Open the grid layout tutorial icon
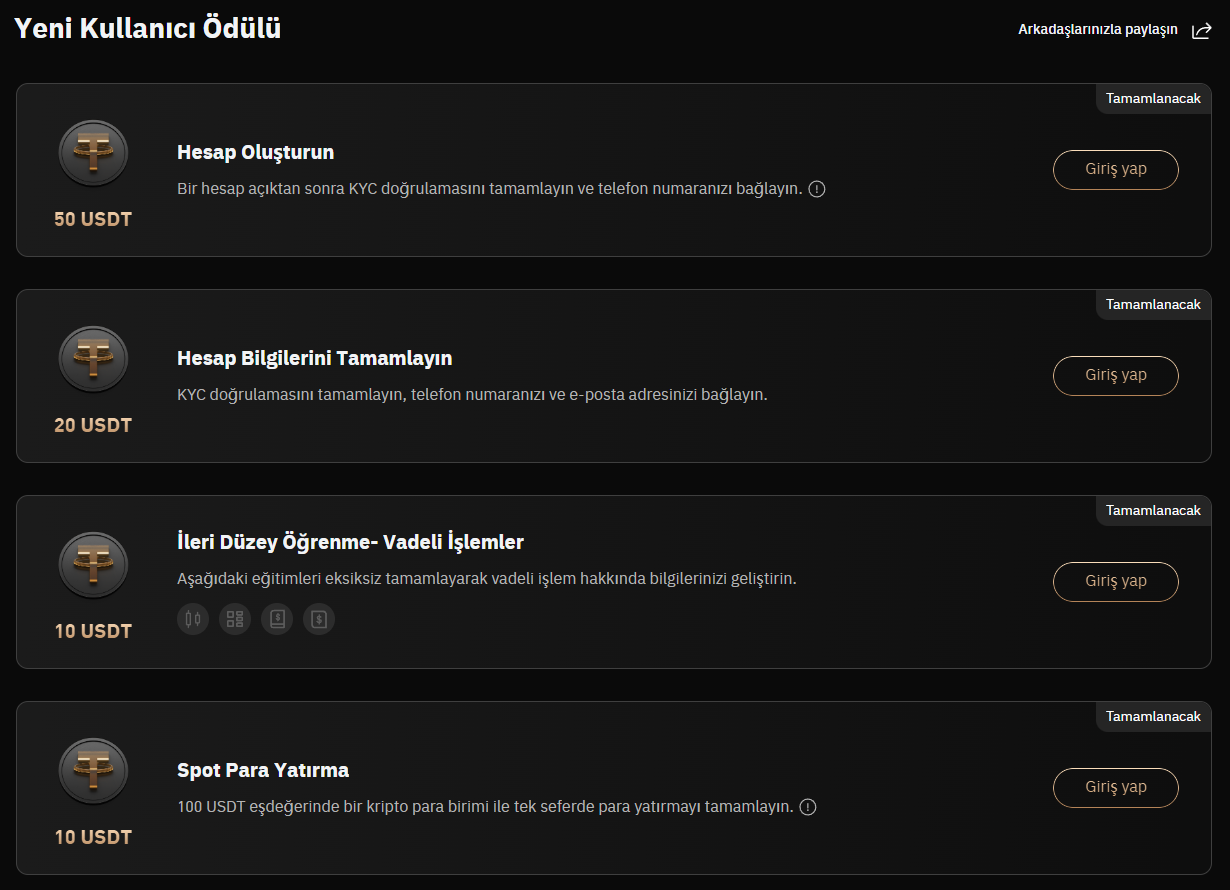The image size is (1230, 890). [x=235, y=619]
